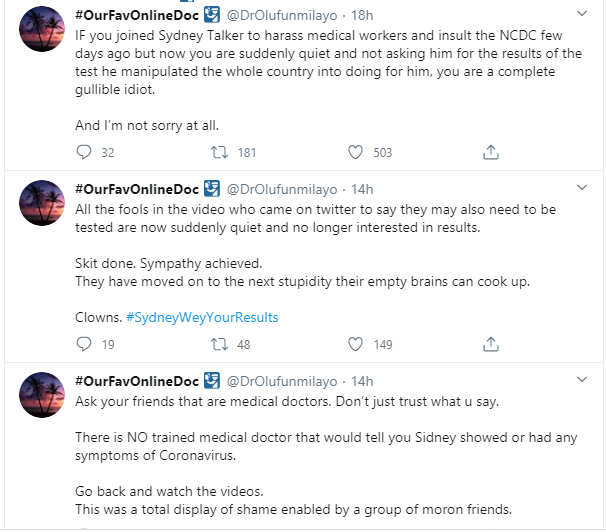Share the Clowns tweet via share icon

click(x=491, y=344)
